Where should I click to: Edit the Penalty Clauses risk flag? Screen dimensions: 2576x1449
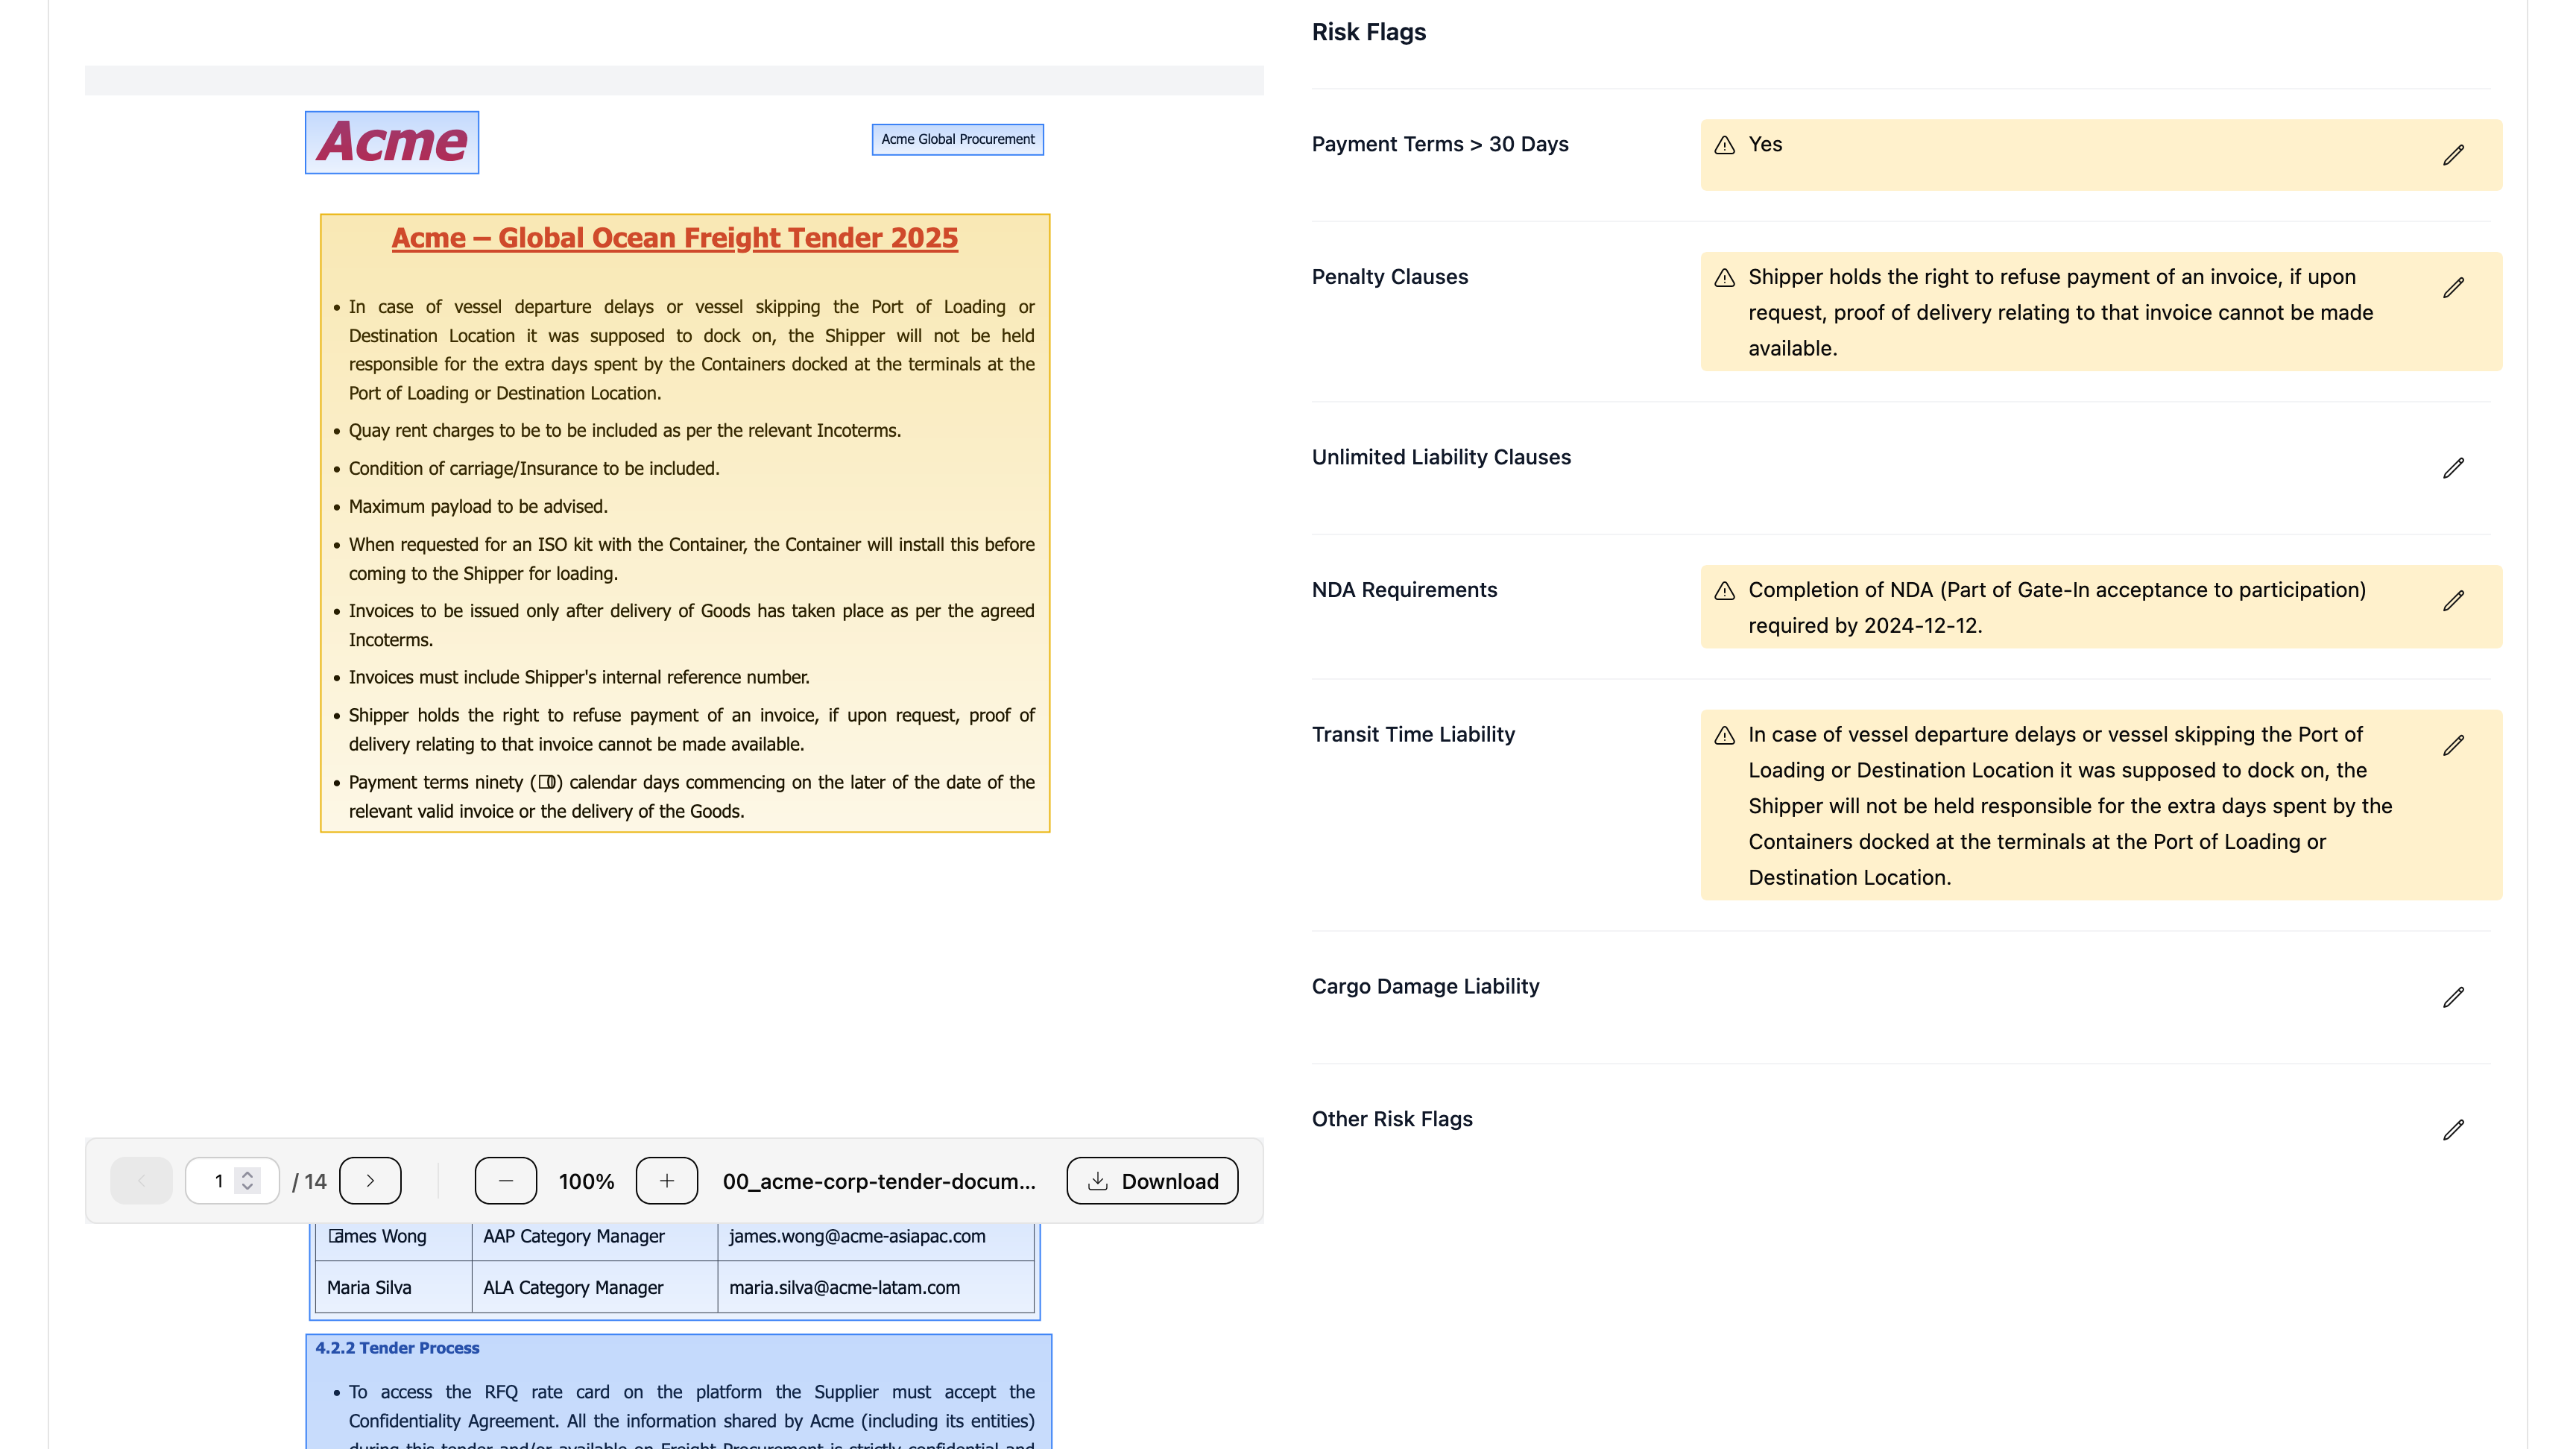click(2455, 288)
